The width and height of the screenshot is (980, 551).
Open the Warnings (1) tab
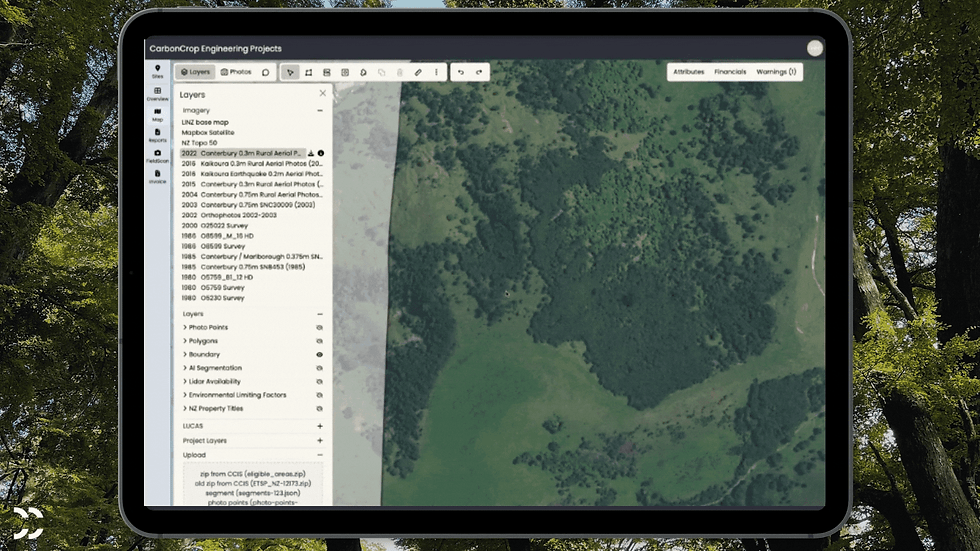(776, 72)
